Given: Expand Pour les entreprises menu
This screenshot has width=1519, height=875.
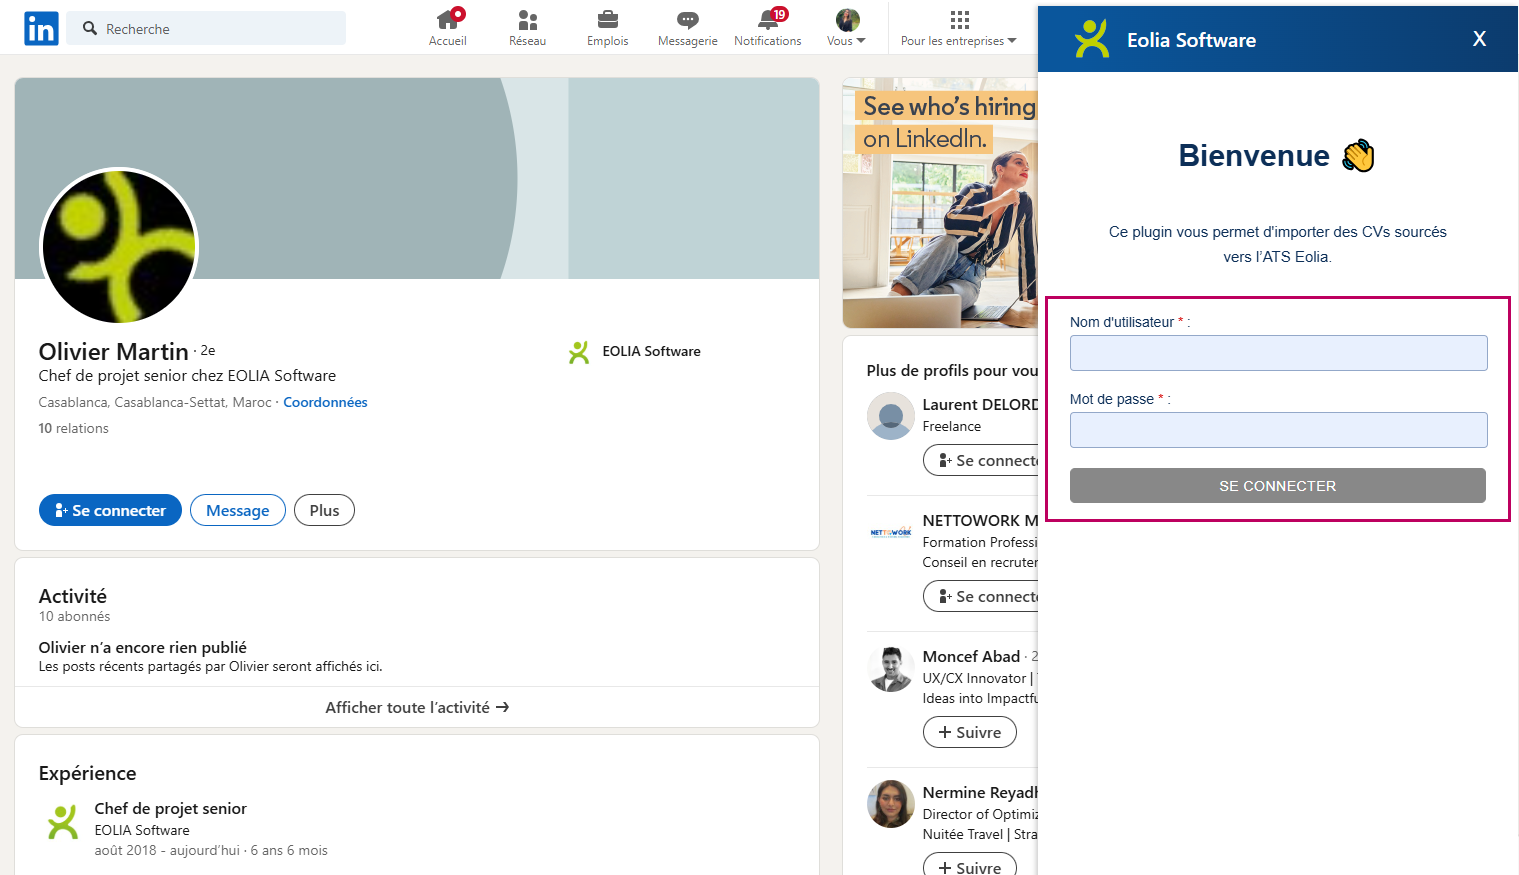Looking at the screenshot, I should click(958, 28).
